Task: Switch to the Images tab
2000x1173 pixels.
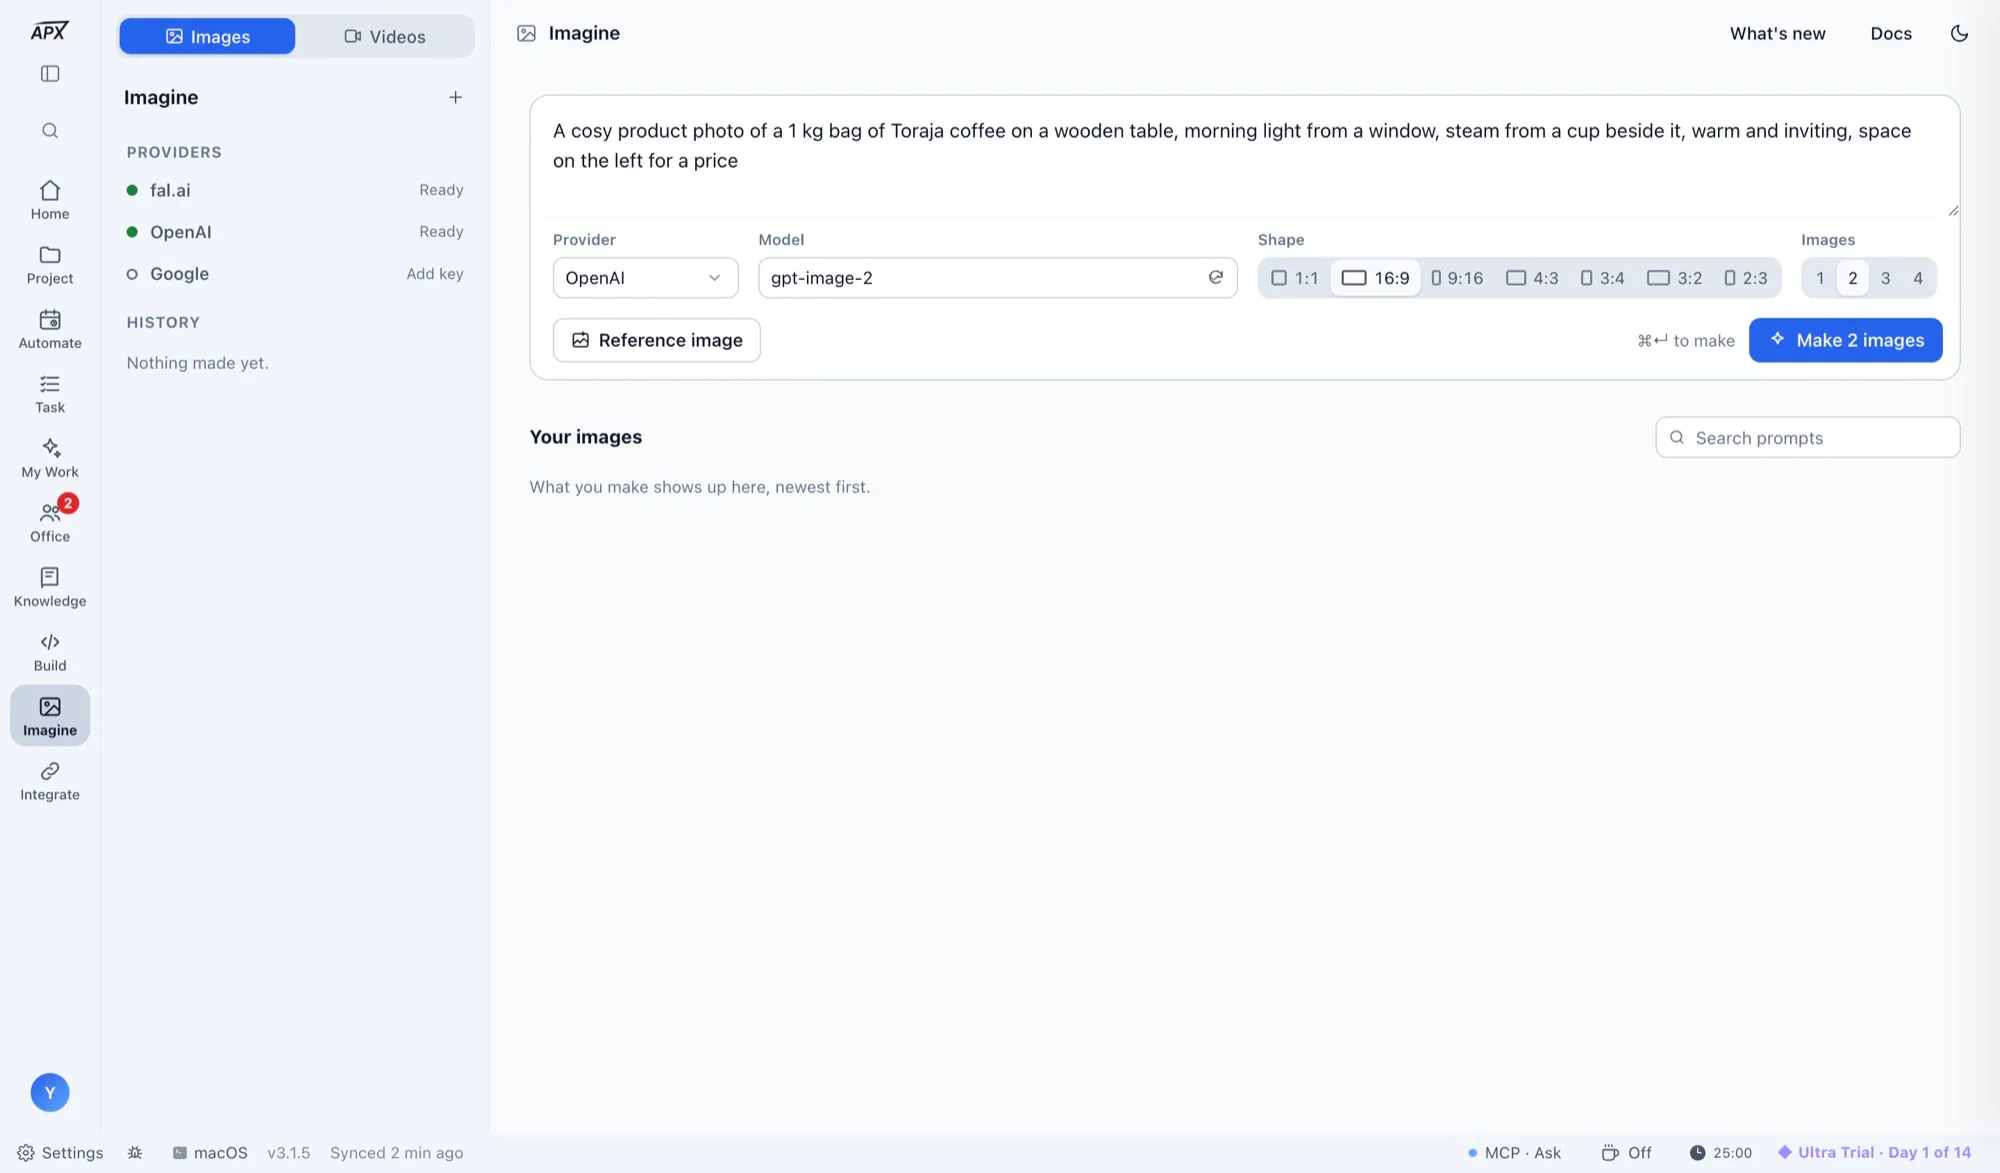Action: coord(207,36)
